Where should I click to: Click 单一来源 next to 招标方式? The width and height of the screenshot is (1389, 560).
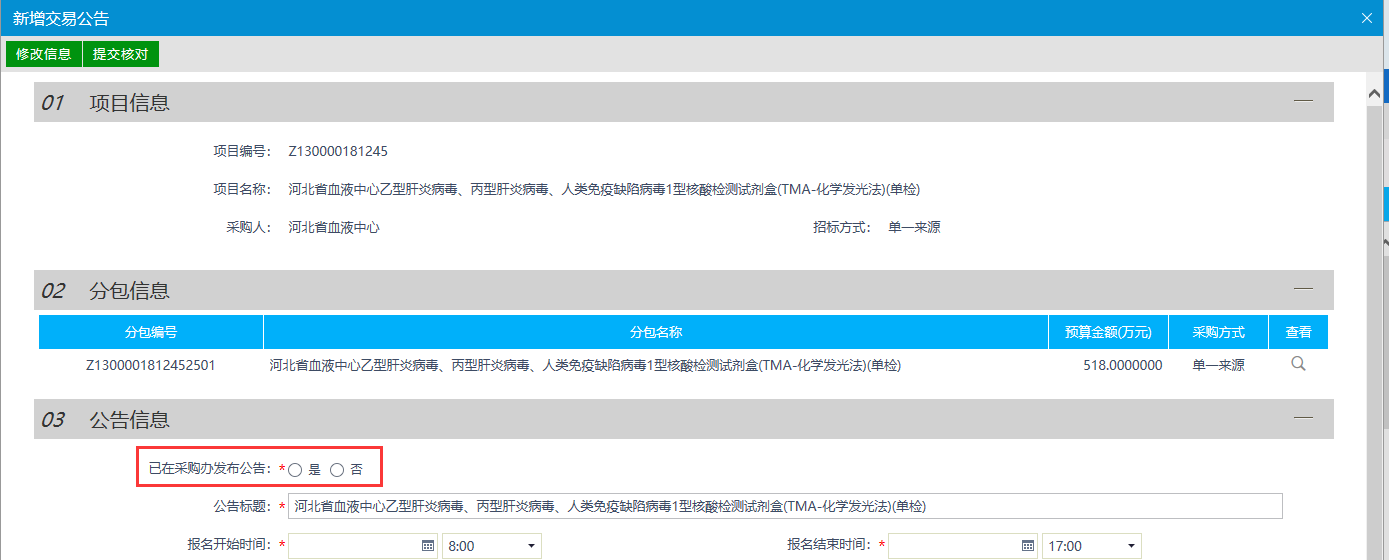(x=914, y=228)
